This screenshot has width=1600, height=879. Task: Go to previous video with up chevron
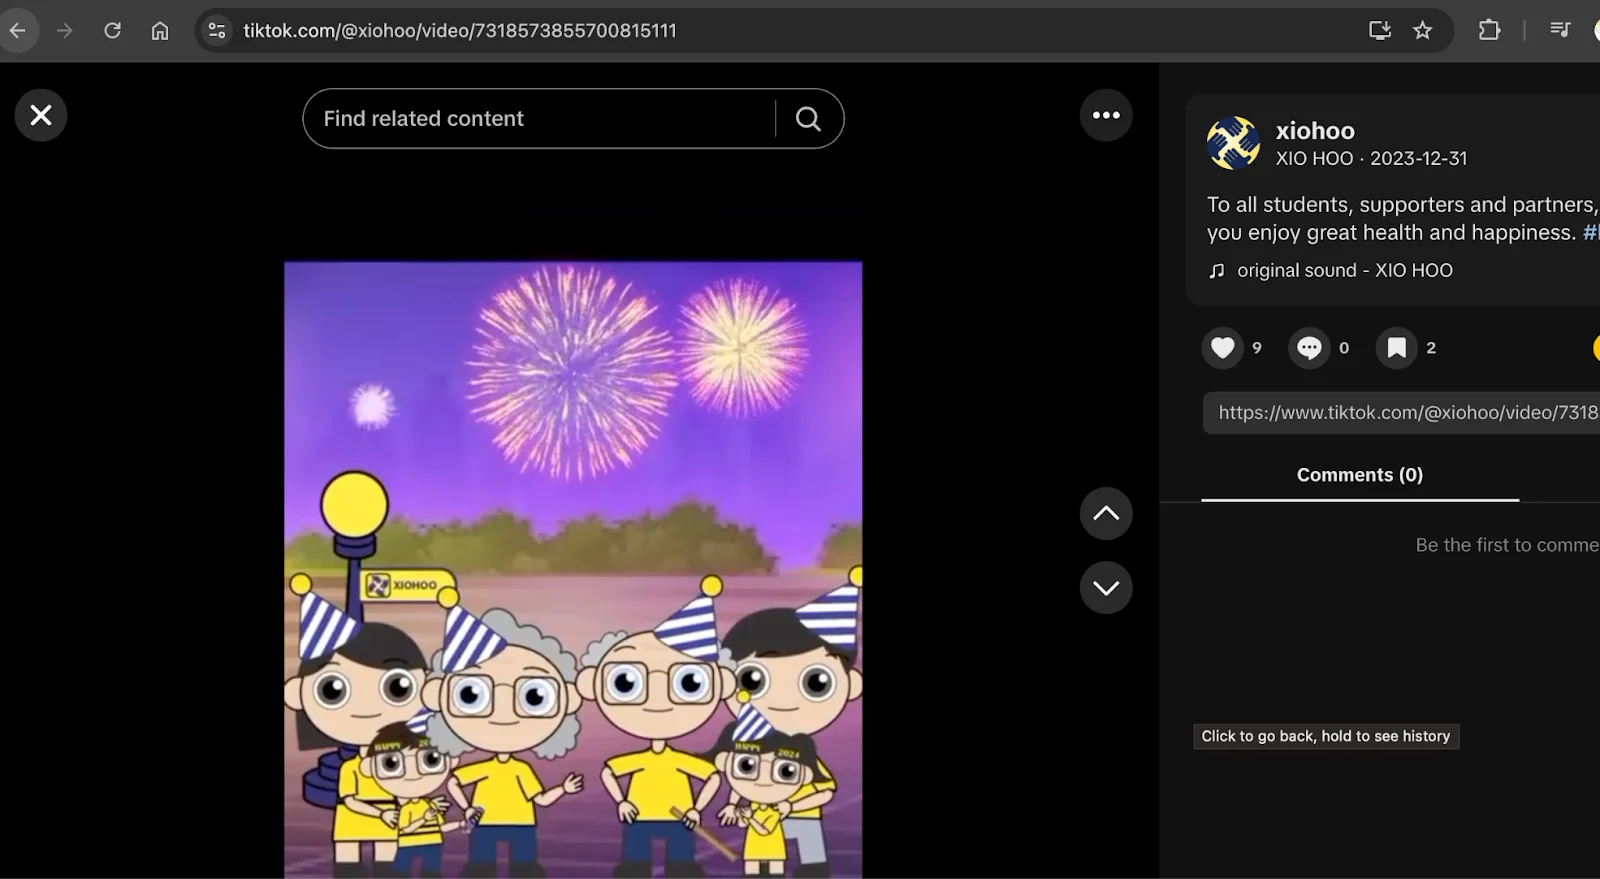click(1106, 514)
